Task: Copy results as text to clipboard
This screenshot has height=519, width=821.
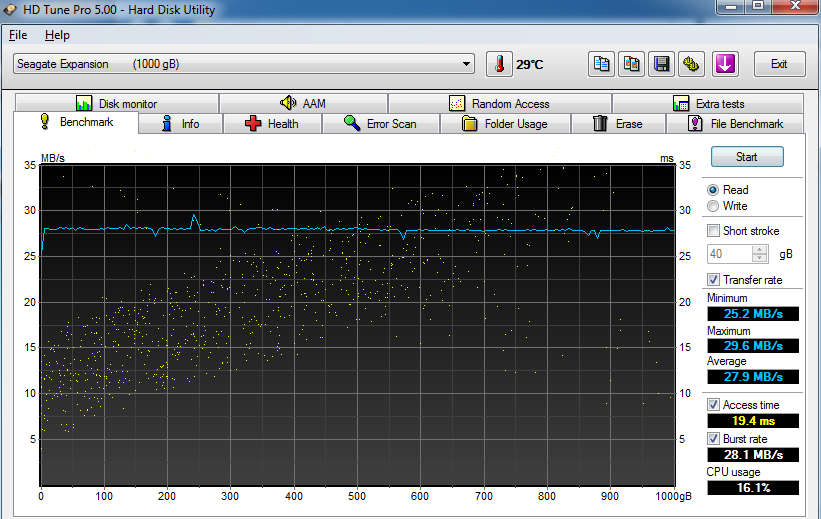Action: click(601, 64)
